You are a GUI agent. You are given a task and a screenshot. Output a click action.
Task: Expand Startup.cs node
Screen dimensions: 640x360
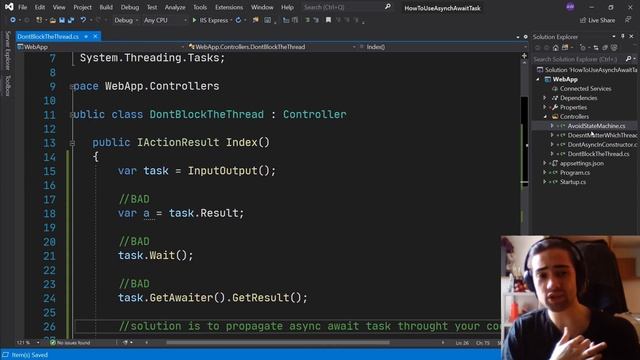545,182
